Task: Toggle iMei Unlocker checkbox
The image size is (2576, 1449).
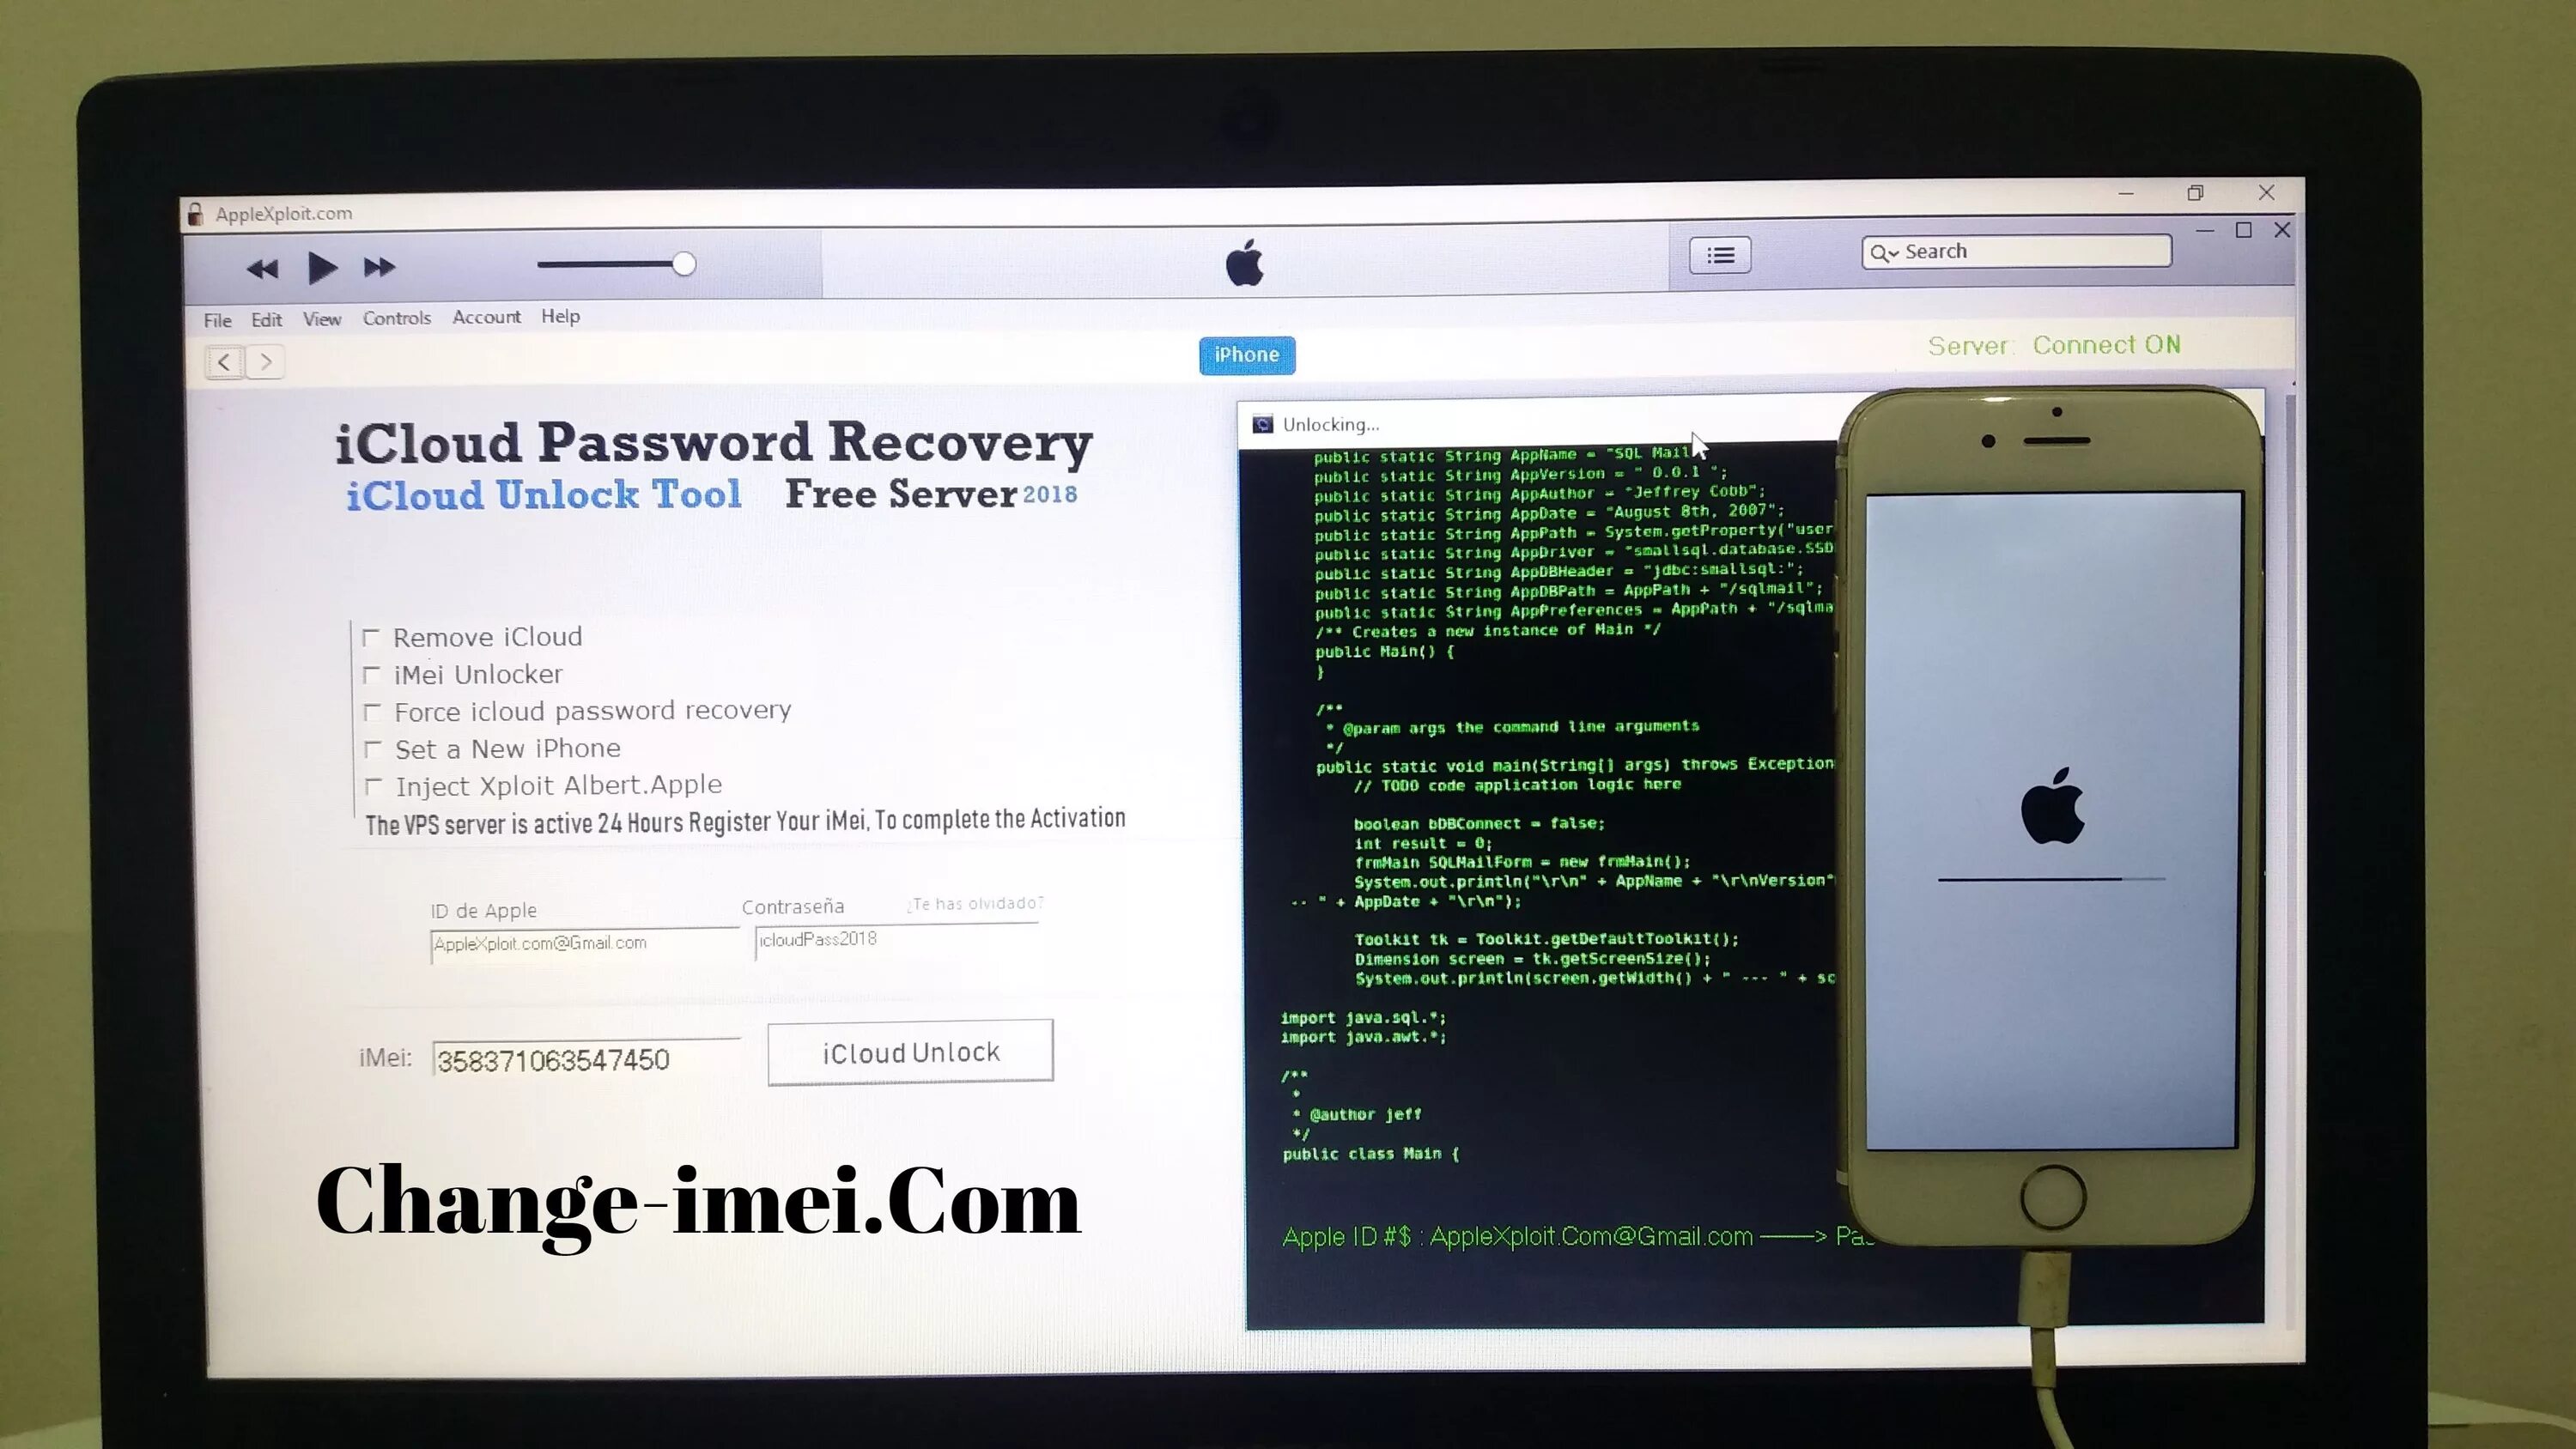Action: (x=372, y=674)
